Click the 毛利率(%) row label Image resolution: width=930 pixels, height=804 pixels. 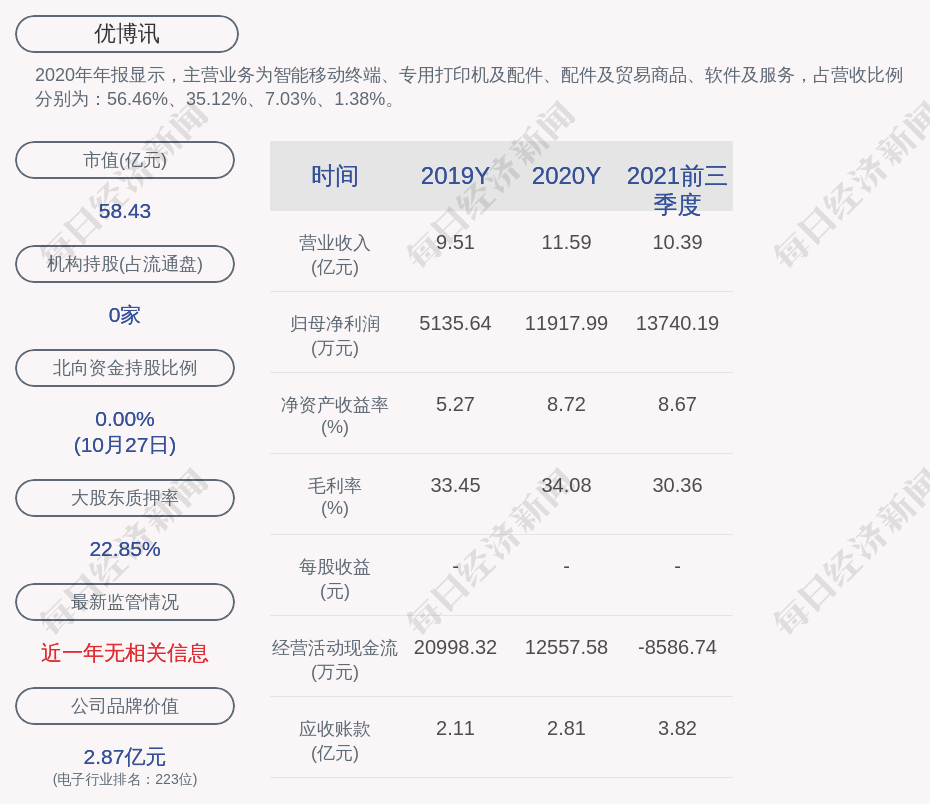tap(334, 497)
